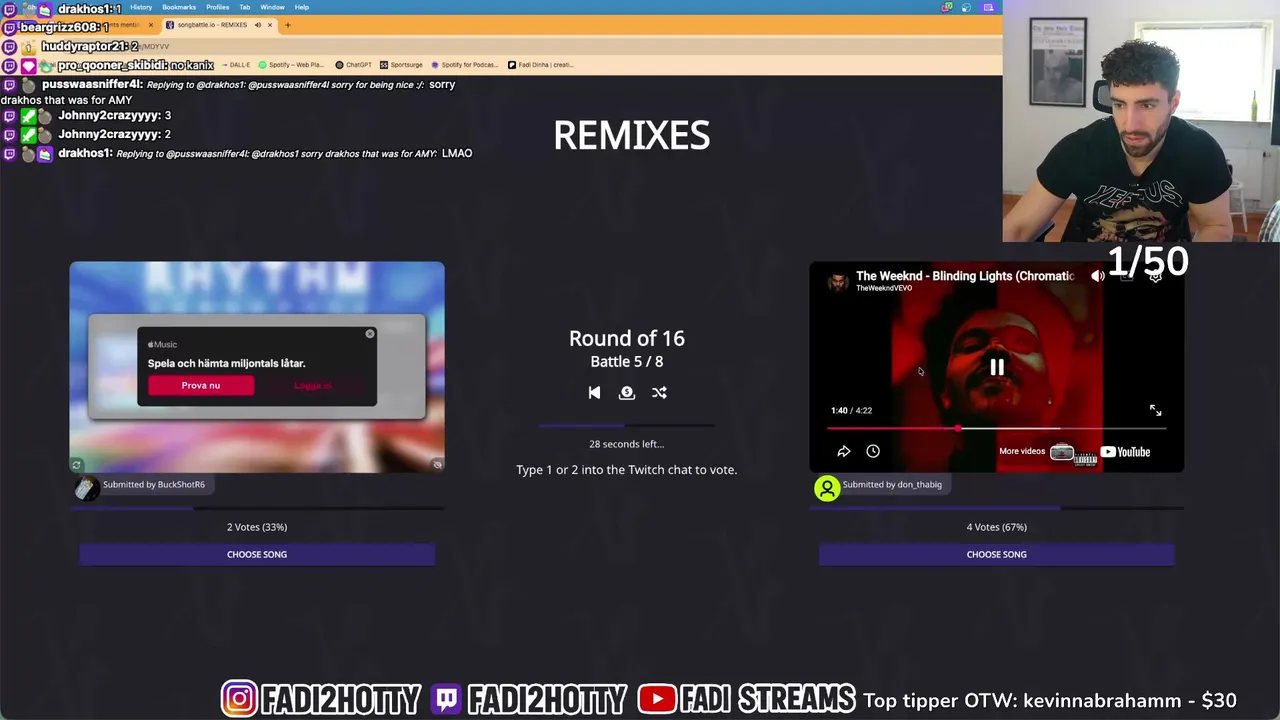Open the Fadi Dinha bookmark
This screenshot has height=720, width=1280.
pyautogui.click(x=541, y=65)
